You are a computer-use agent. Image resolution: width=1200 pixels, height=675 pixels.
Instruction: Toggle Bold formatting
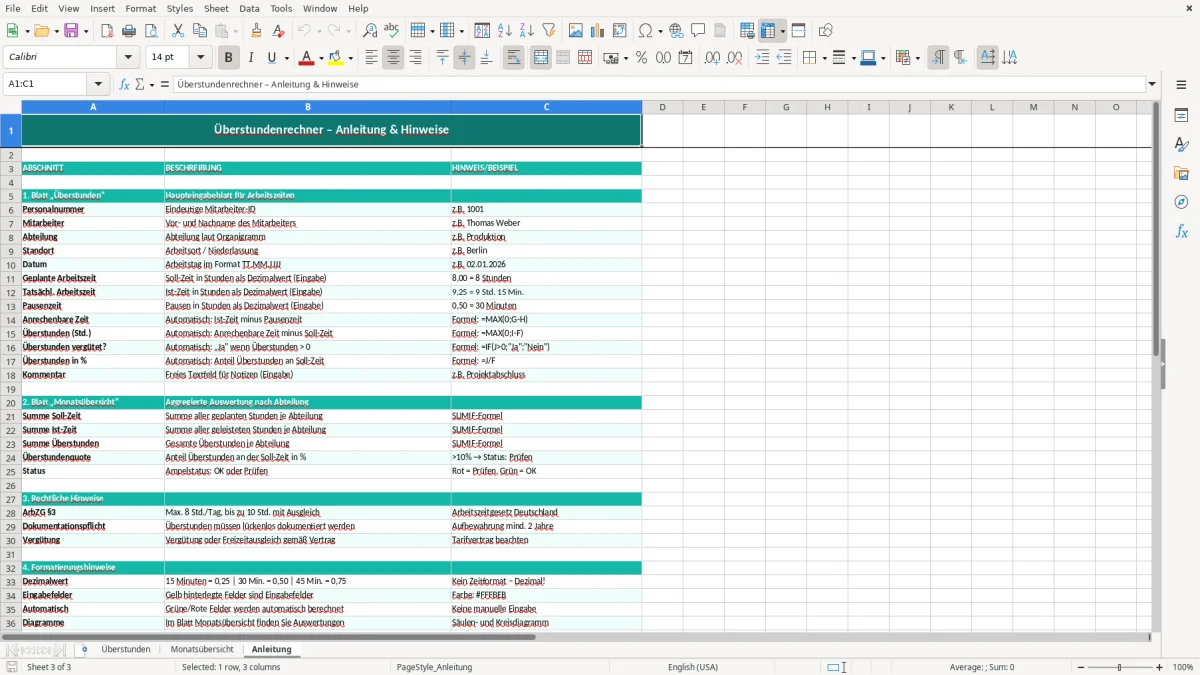click(x=229, y=58)
